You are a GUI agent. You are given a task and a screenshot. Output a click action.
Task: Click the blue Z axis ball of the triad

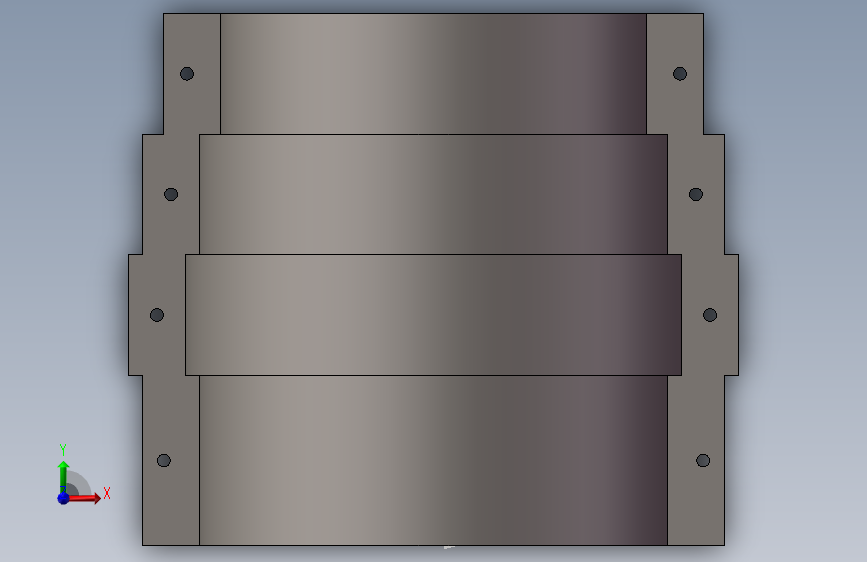[x=63, y=498]
